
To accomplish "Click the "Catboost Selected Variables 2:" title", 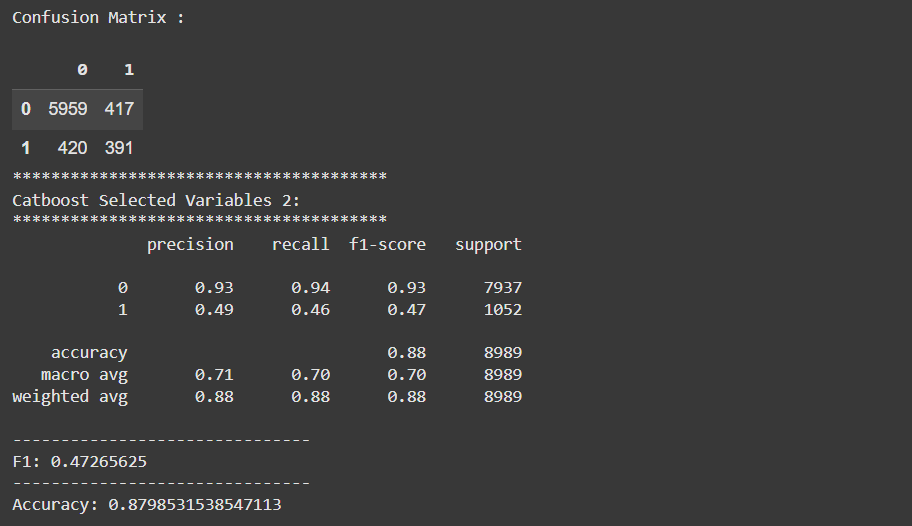I will coord(156,200).
